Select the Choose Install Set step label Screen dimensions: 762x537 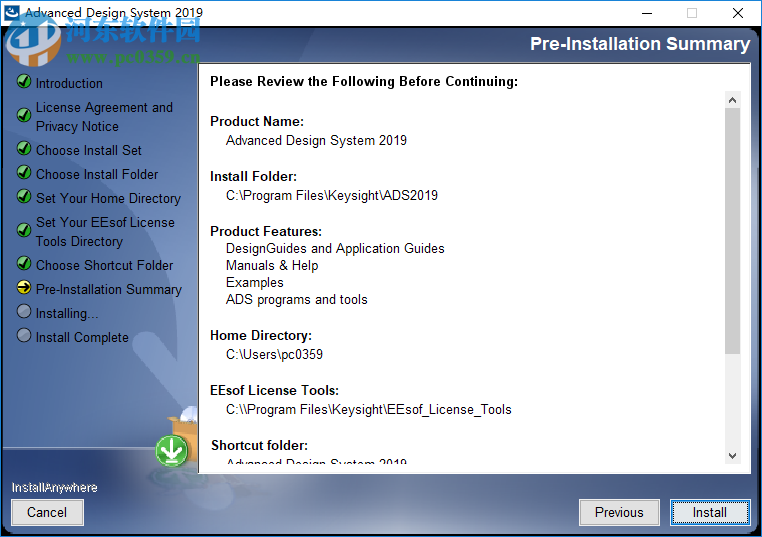88,151
